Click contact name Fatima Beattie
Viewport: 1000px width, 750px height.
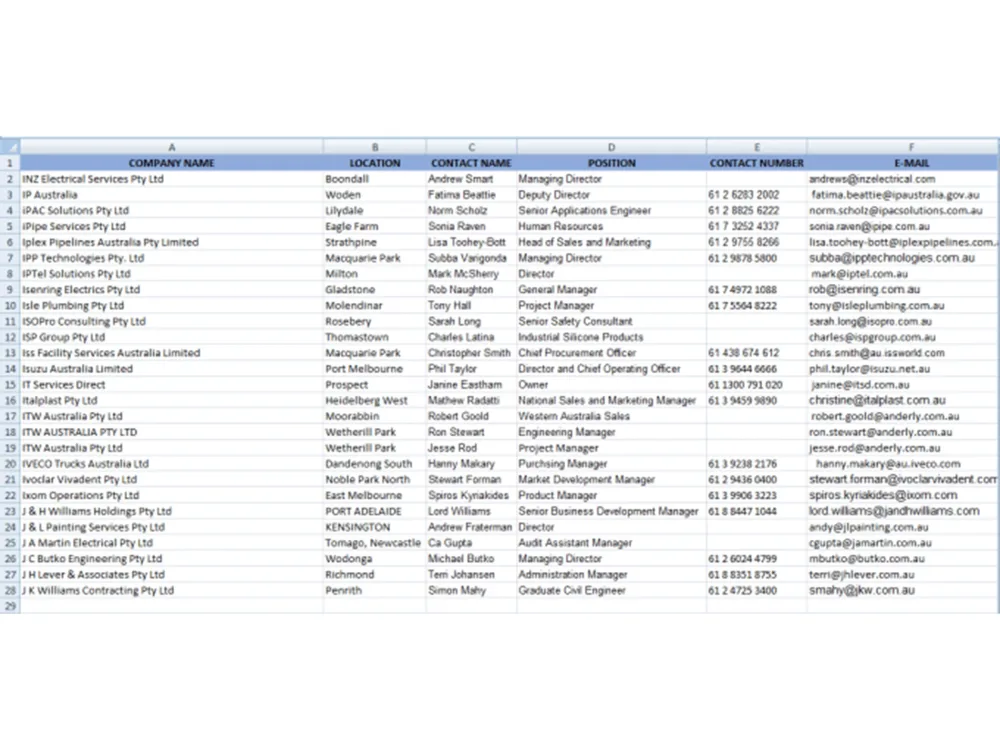tap(471, 195)
